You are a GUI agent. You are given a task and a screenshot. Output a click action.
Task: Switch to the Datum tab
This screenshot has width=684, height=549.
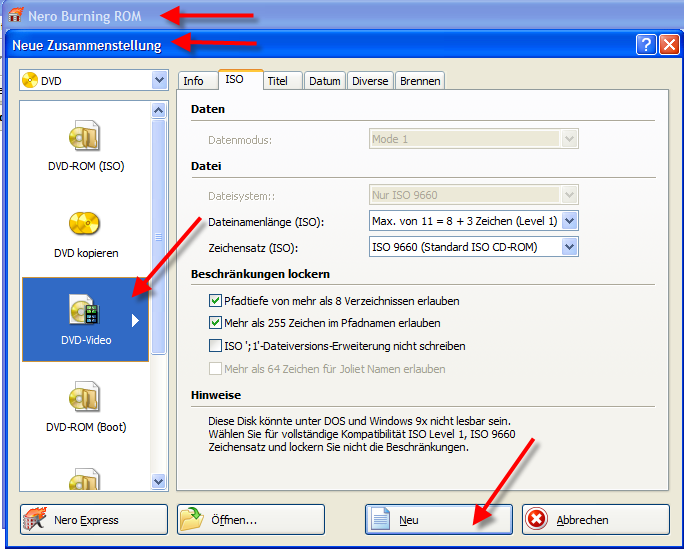(325, 81)
